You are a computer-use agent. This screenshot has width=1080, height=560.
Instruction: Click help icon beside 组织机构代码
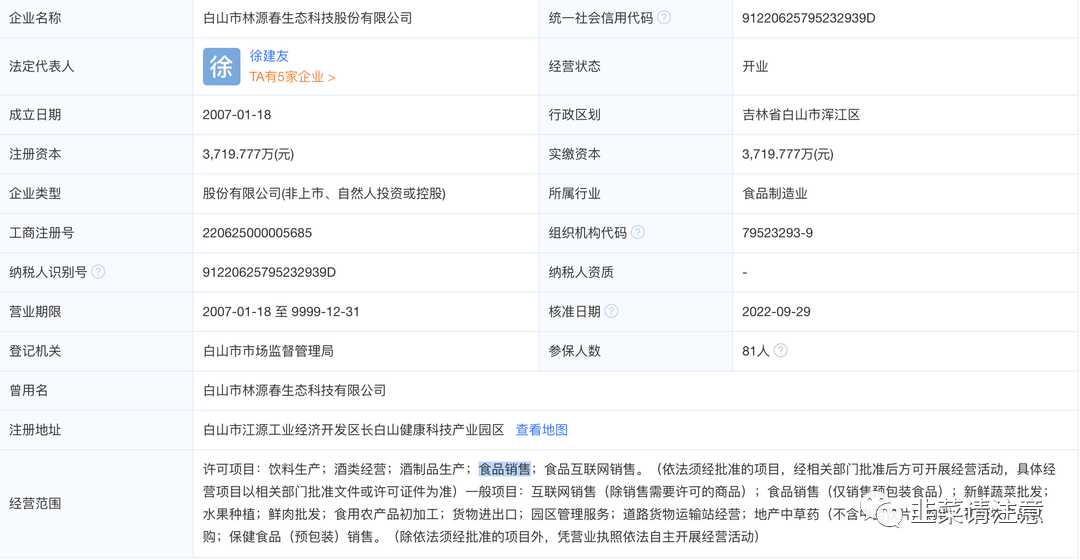point(638,233)
